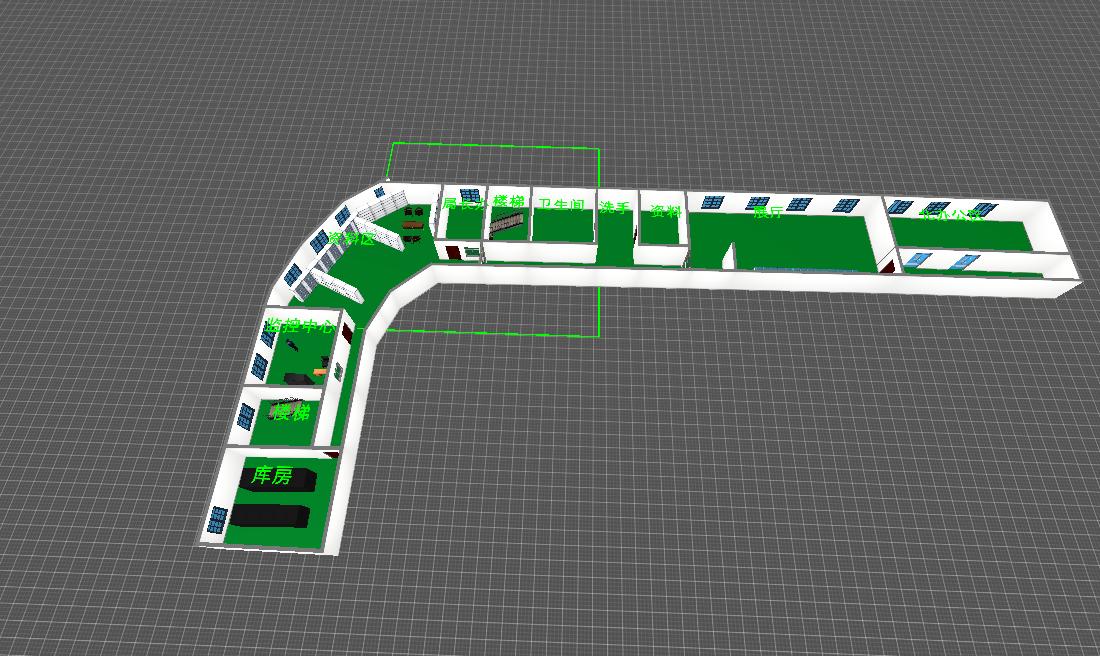Click the 资料区 area label
This screenshot has width=1100, height=656.
(x=351, y=239)
